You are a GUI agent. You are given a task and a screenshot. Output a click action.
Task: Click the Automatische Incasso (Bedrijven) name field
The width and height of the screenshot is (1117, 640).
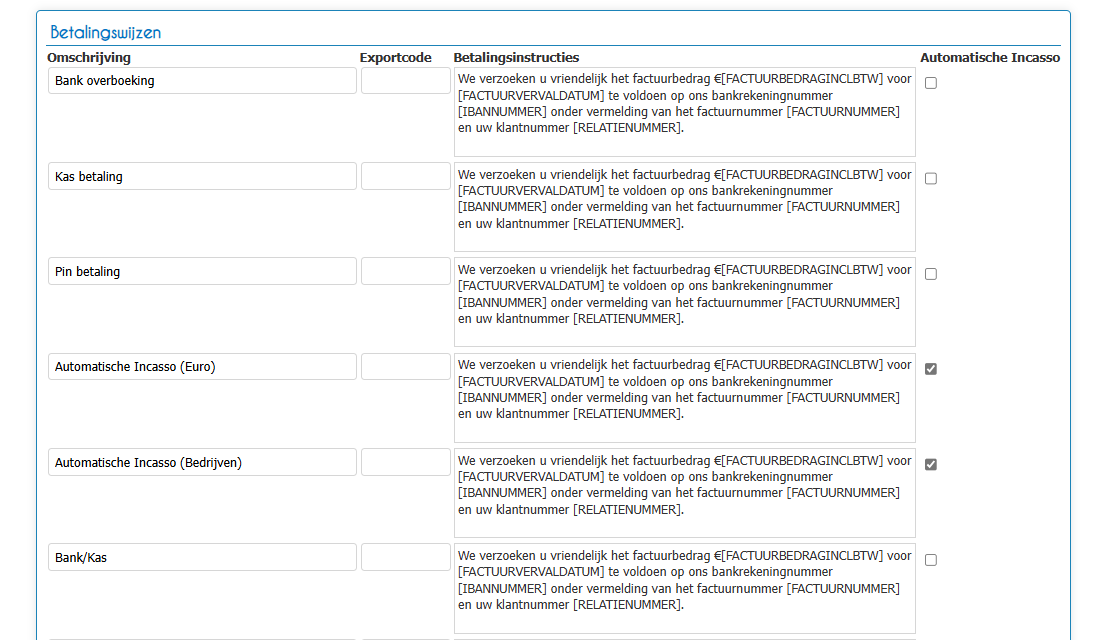pos(202,462)
